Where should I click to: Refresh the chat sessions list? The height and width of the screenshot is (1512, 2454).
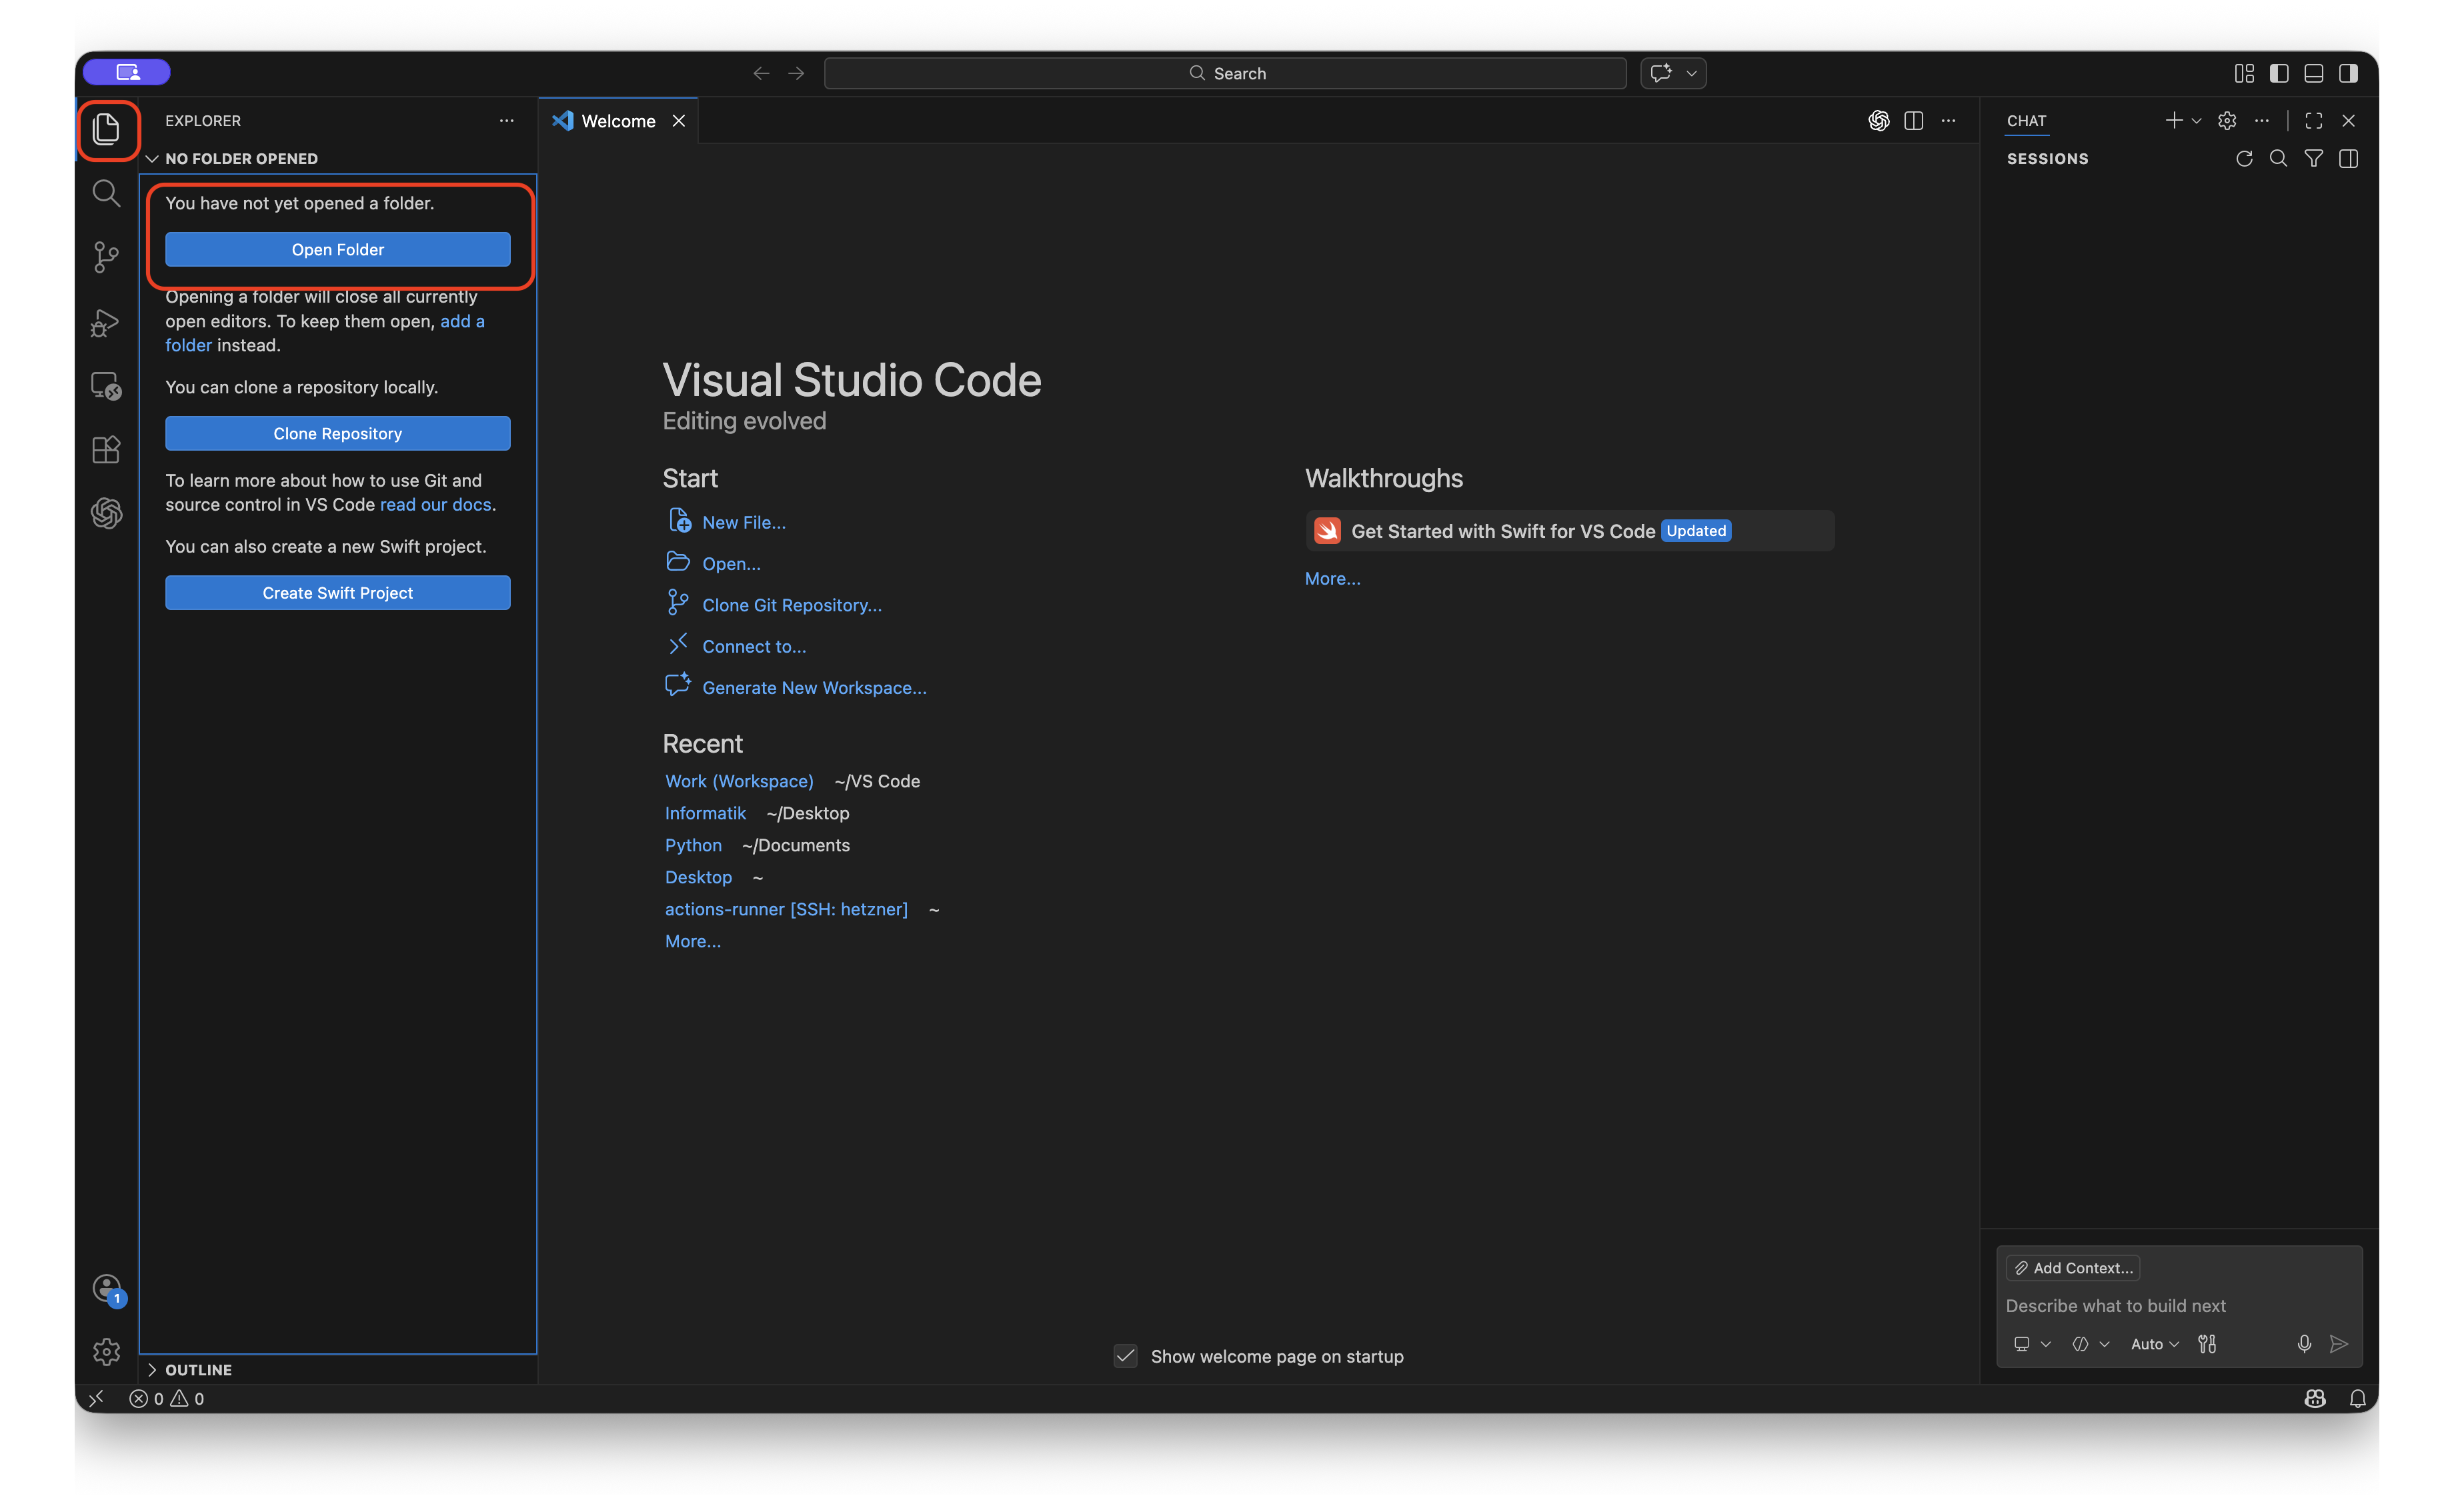[x=2244, y=159]
